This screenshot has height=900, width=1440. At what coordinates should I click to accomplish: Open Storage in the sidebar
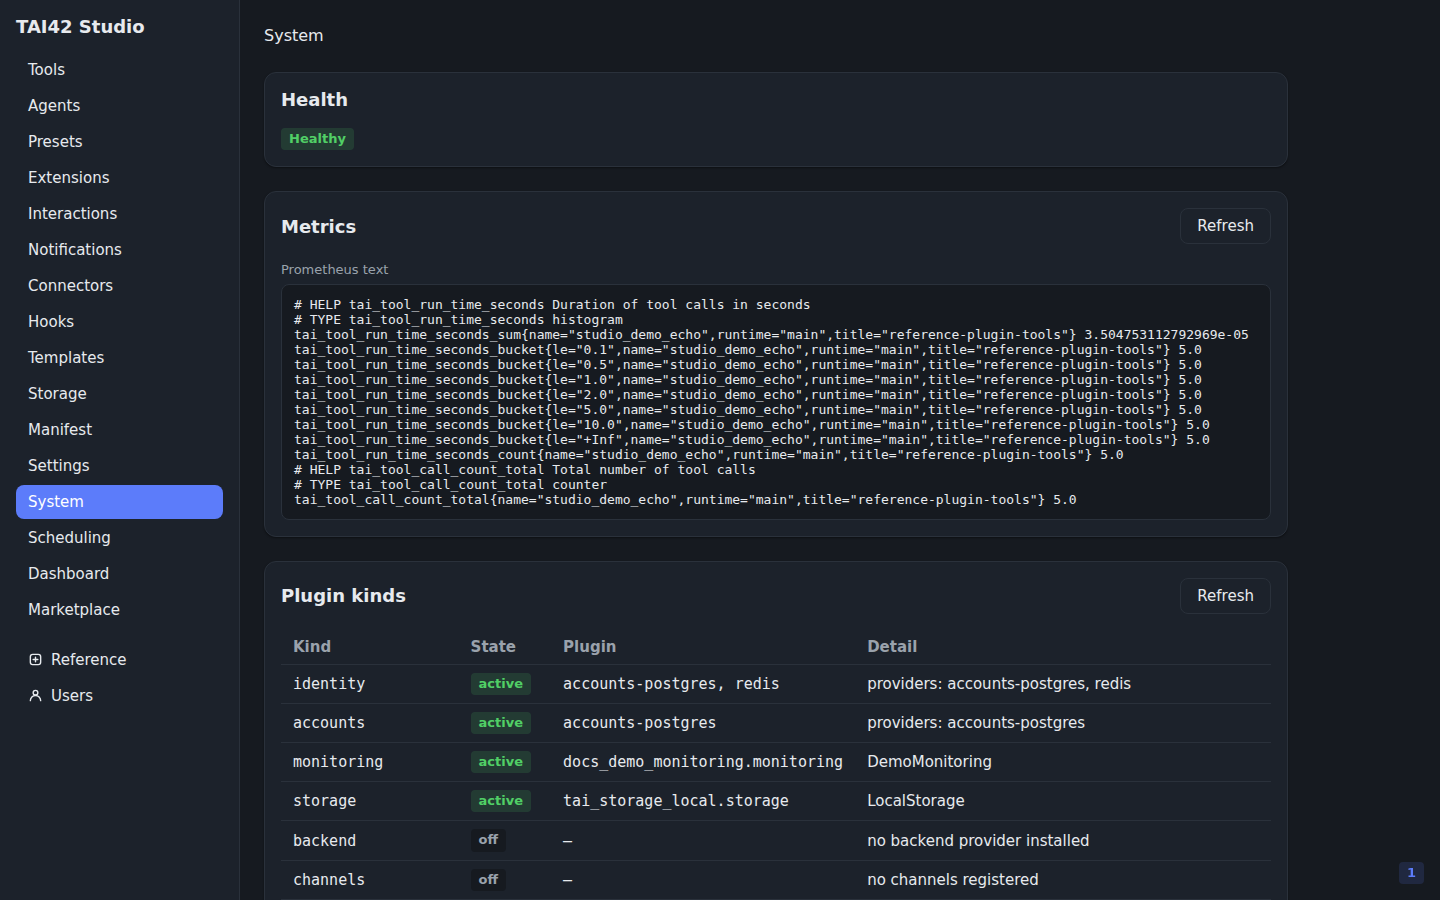coord(119,394)
